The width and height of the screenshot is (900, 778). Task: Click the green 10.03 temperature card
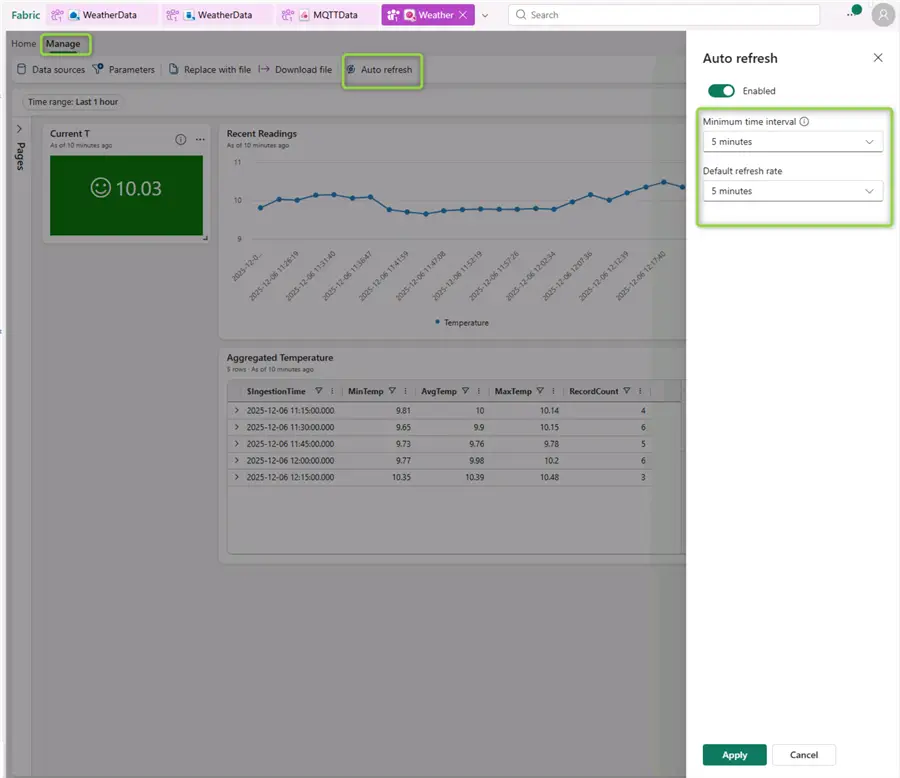[126, 195]
